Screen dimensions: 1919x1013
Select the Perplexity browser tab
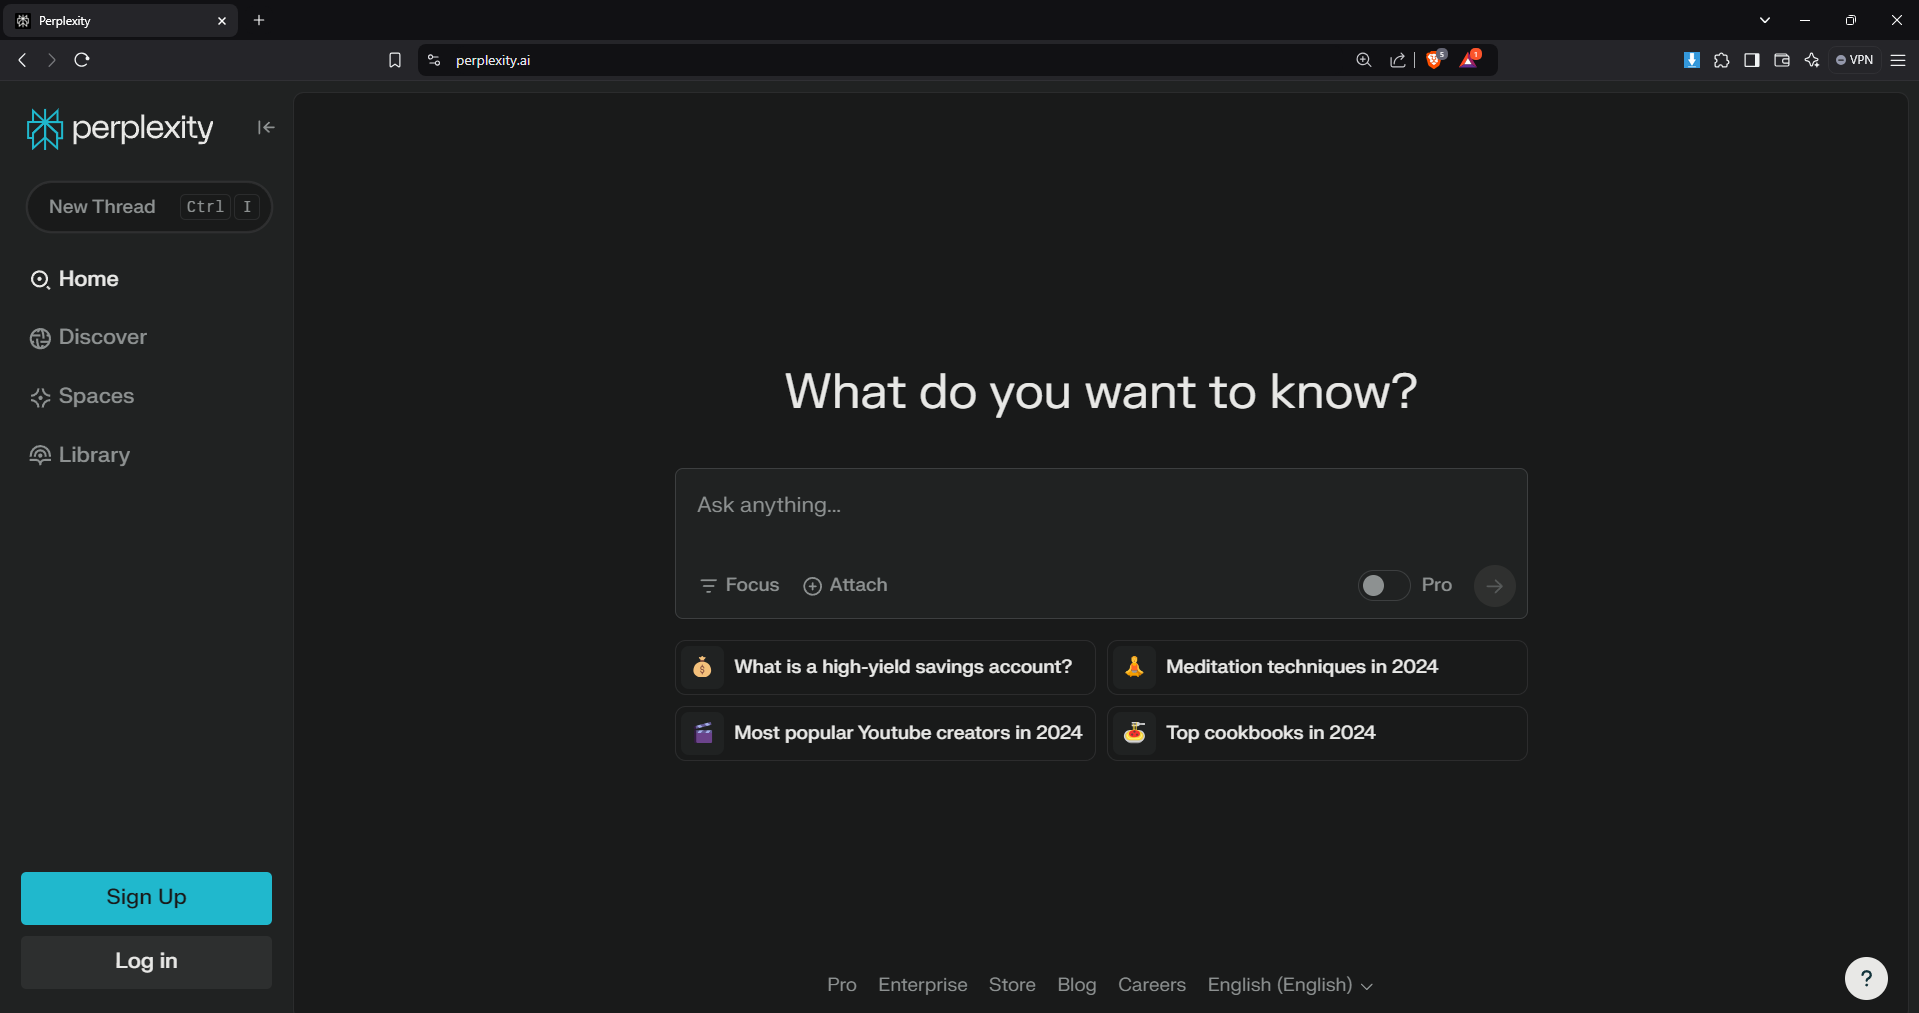(x=120, y=20)
